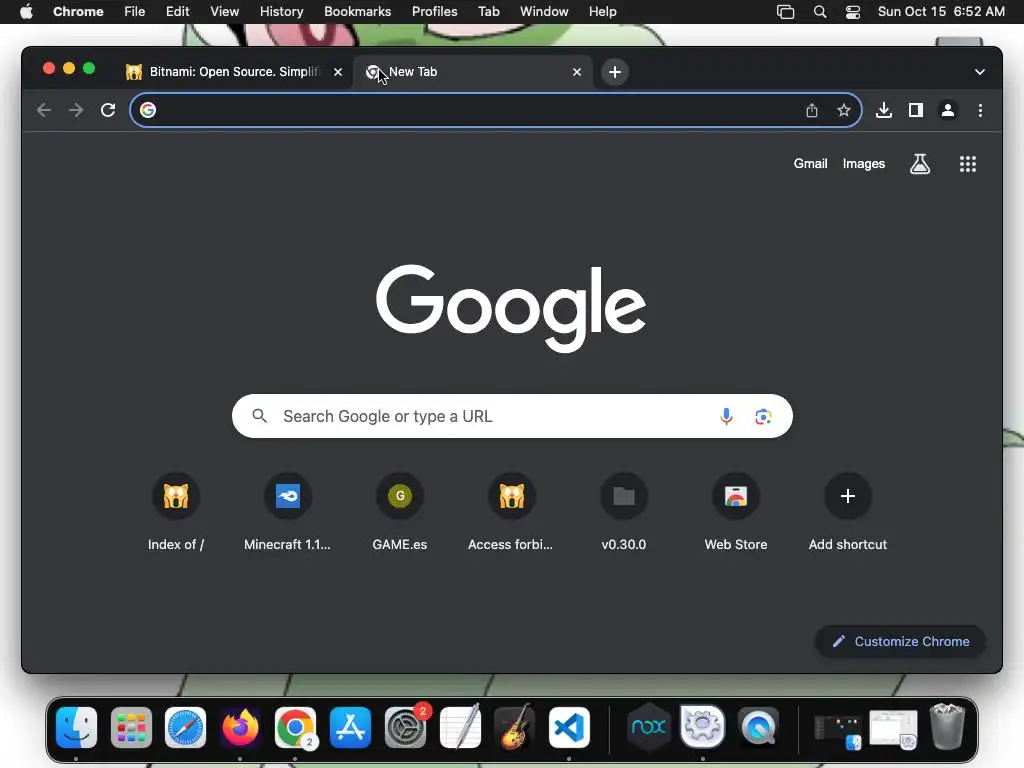Open the File menu
This screenshot has width=1024, height=768.
pyautogui.click(x=135, y=12)
